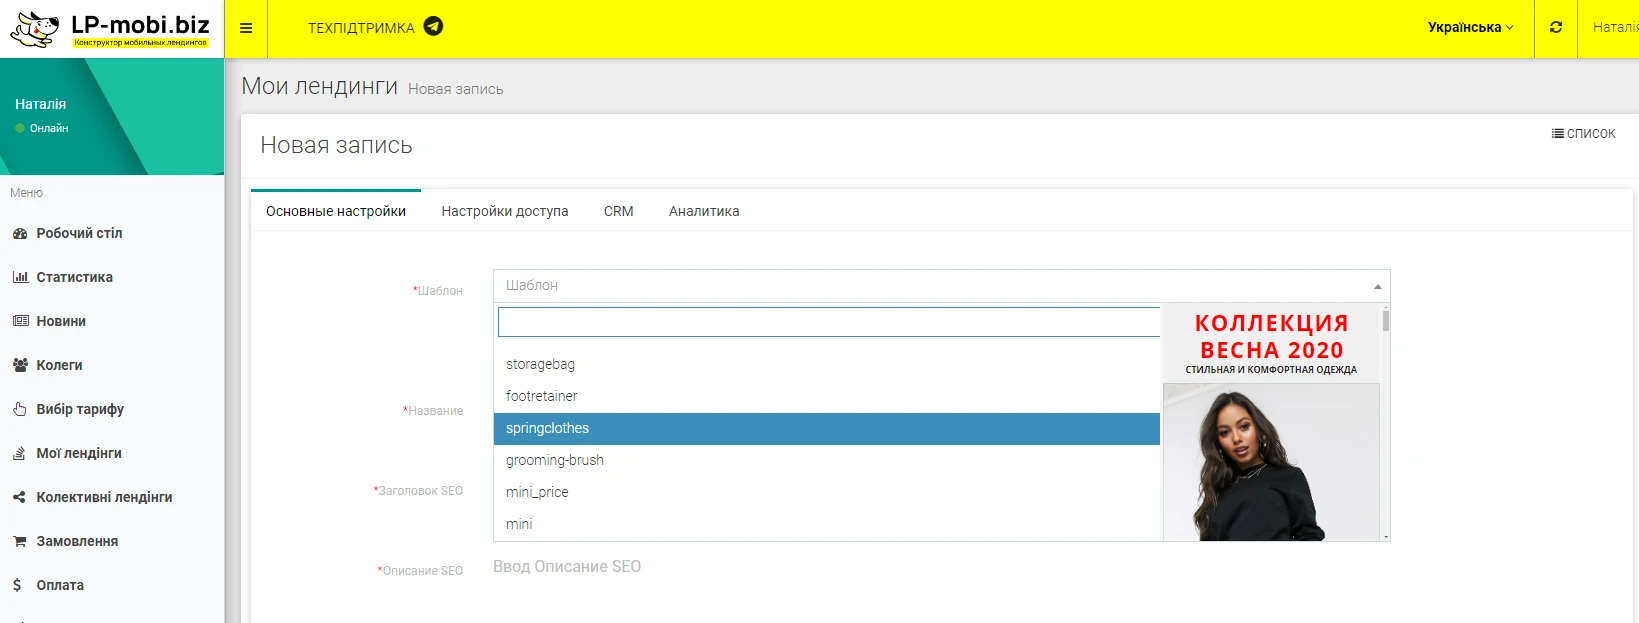This screenshot has height=623, width=1639.
Task: Click LP-mobi.biz logo
Action: [x=111, y=29]
